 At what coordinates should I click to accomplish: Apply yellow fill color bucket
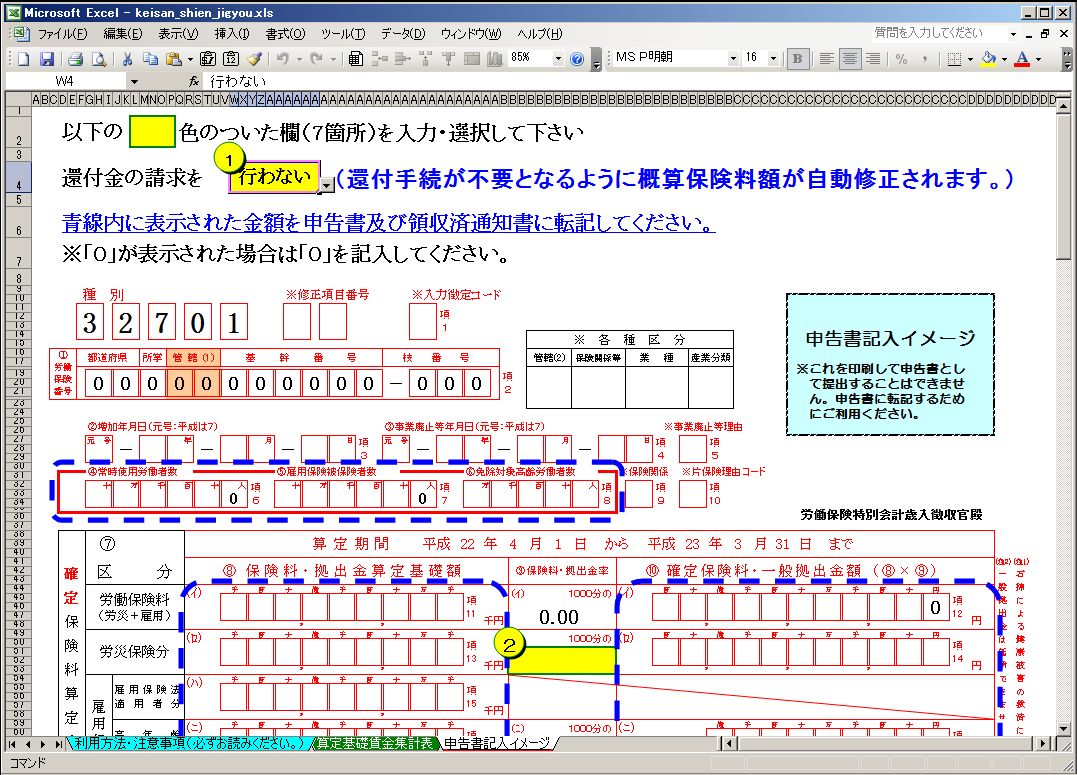click(988, 58)
